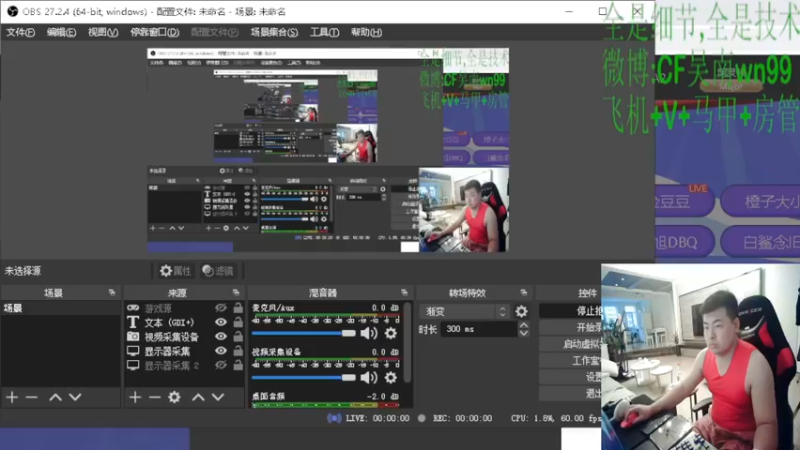This screenshot has width=800, height=450.
Task: Show the hidden 显示器采集 2 source
Action: click(x=221, y=365)
